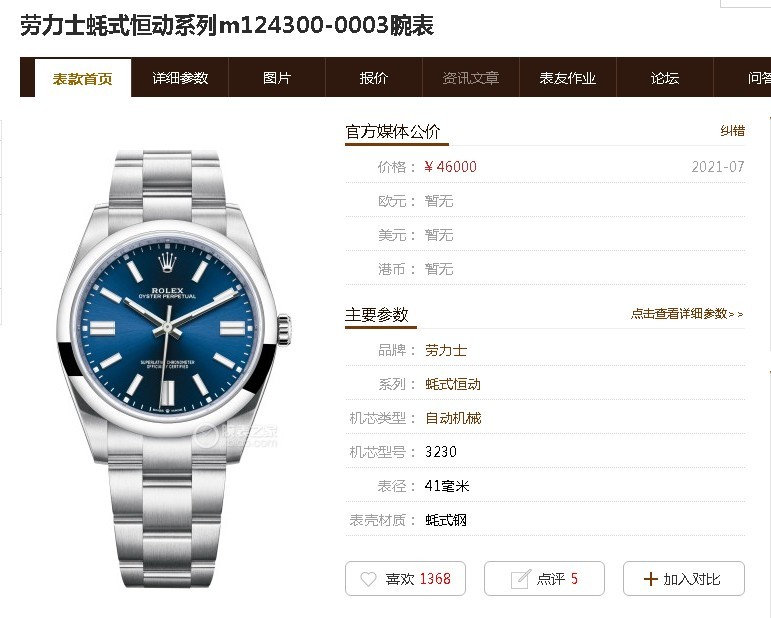Click the 喜欢 1368 button

coord(405,579)
